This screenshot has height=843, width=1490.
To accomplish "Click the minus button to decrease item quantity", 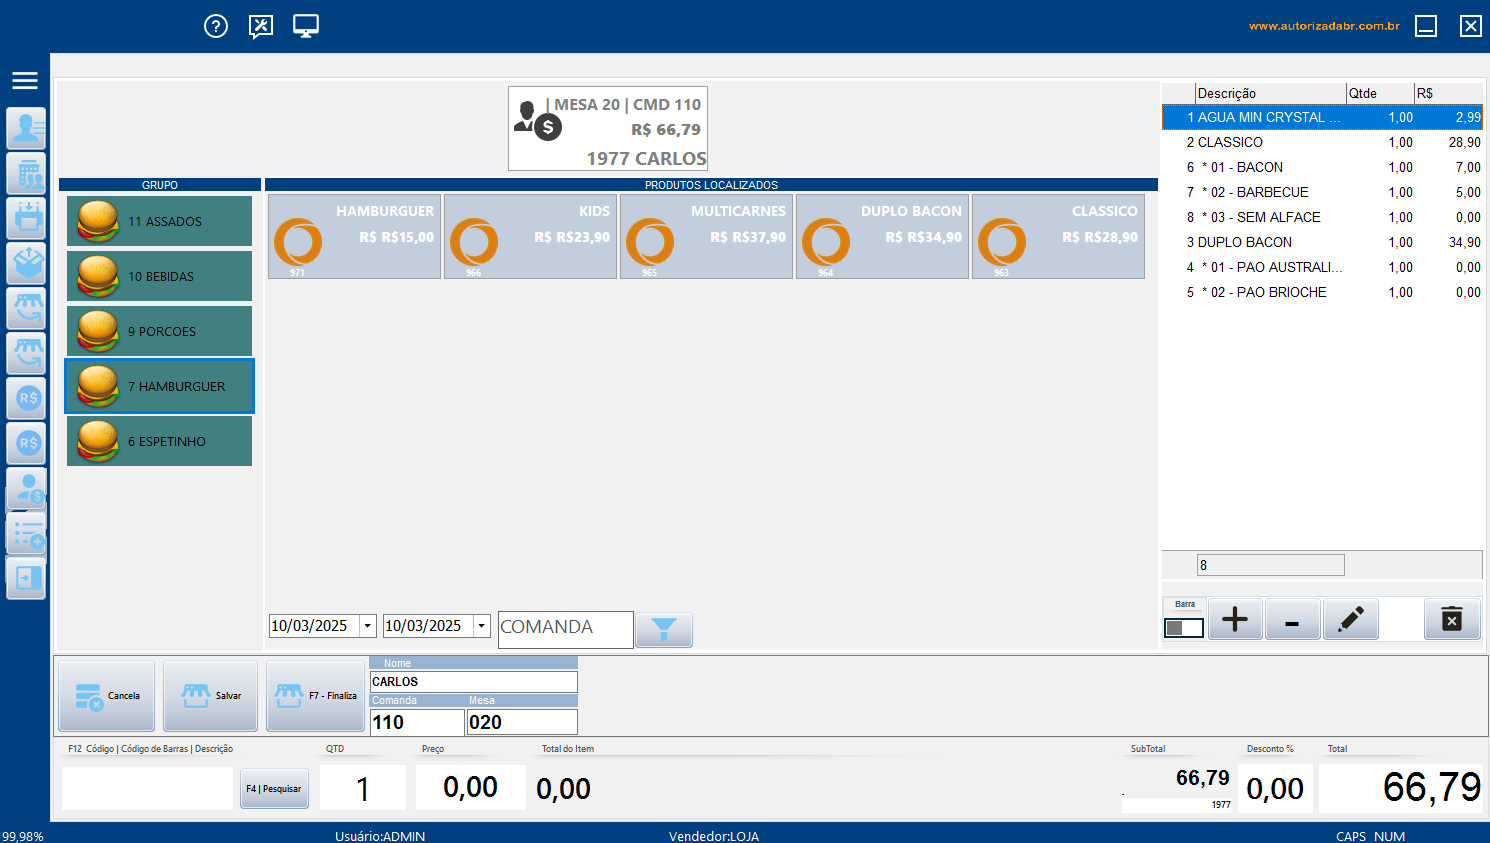I will tap(1292, 620).
